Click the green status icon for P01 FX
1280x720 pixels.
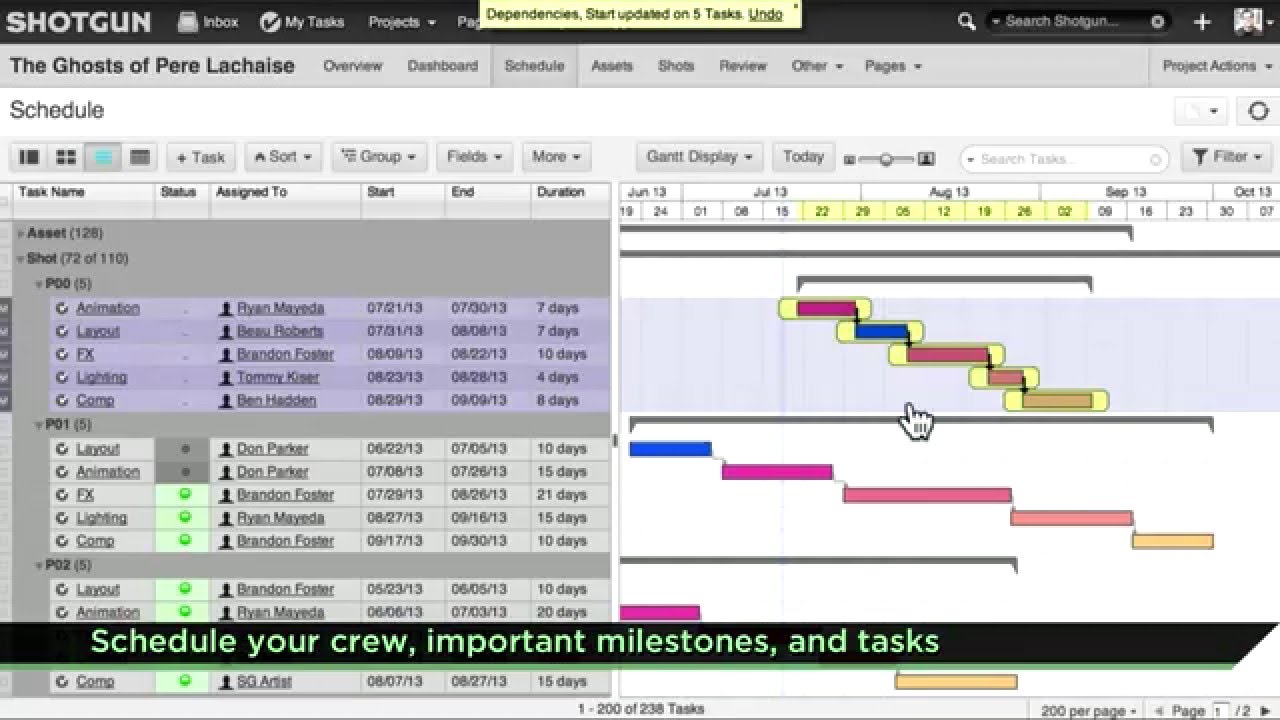184,494
